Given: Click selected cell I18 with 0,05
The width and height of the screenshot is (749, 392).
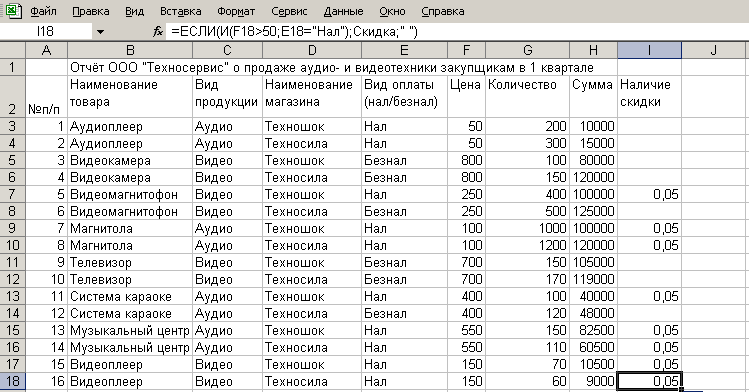Looking at the screenshot, I should [x=650, y=381].
